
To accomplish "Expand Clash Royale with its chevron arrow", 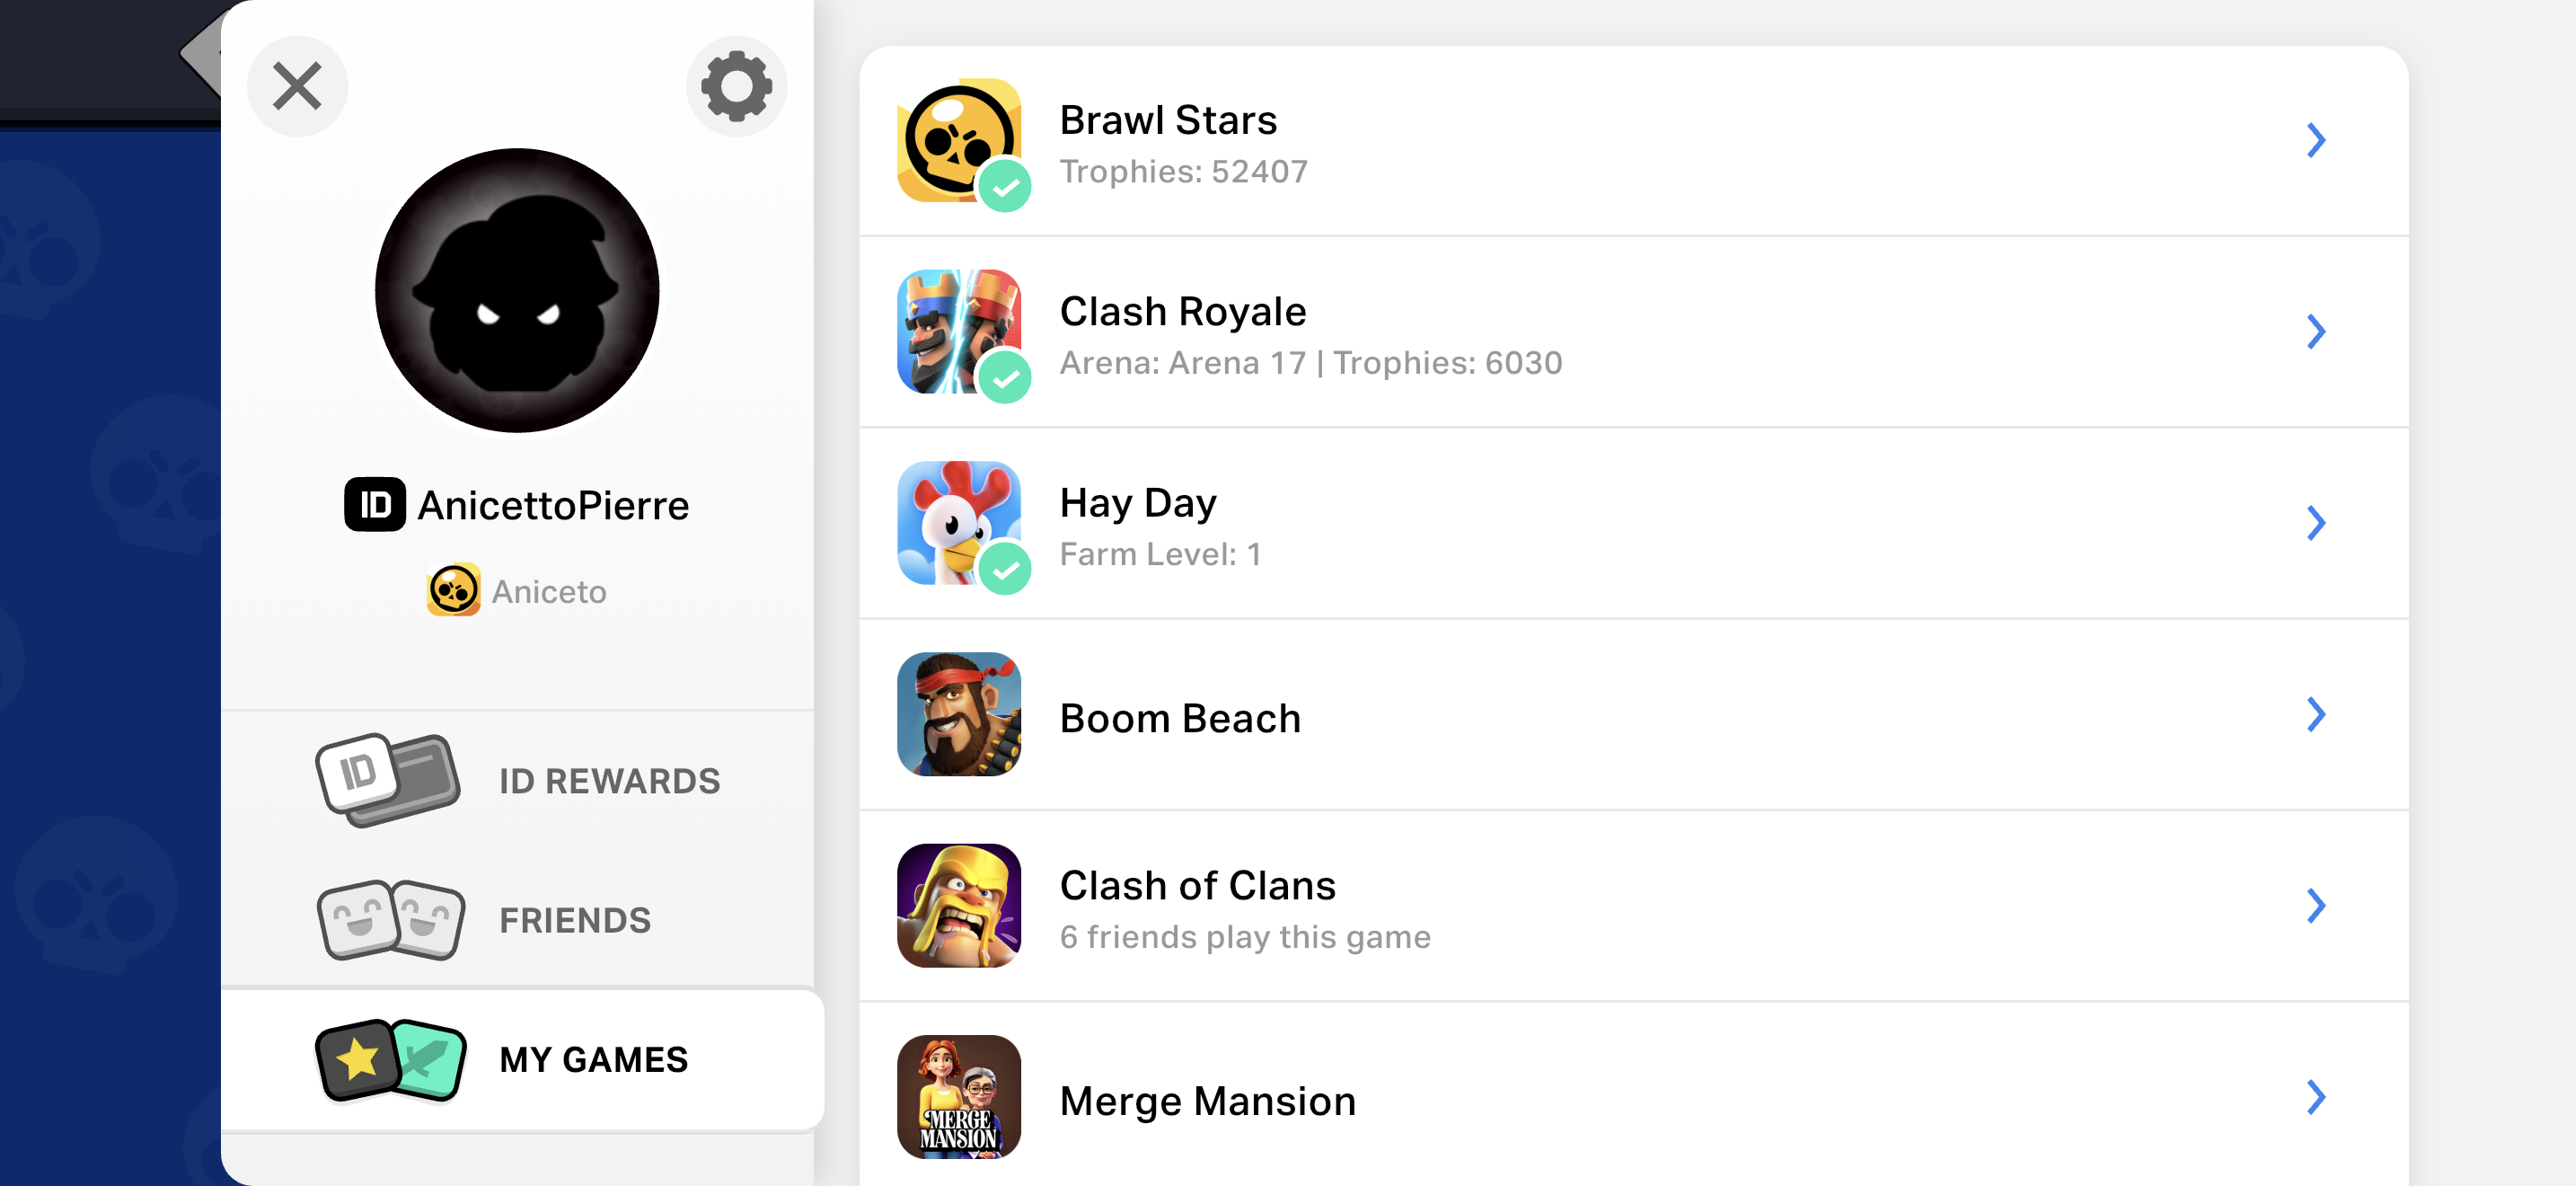I will [2315, 331].
